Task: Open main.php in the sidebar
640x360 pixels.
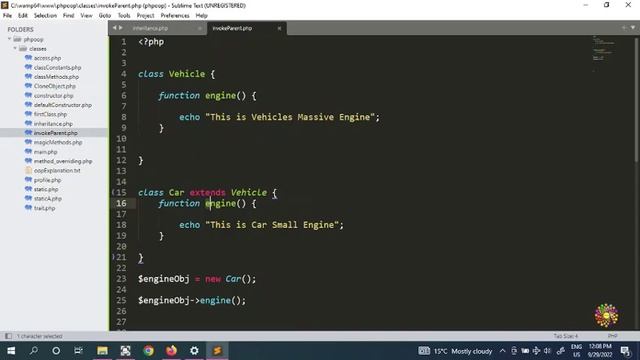Action: [45, 152]
